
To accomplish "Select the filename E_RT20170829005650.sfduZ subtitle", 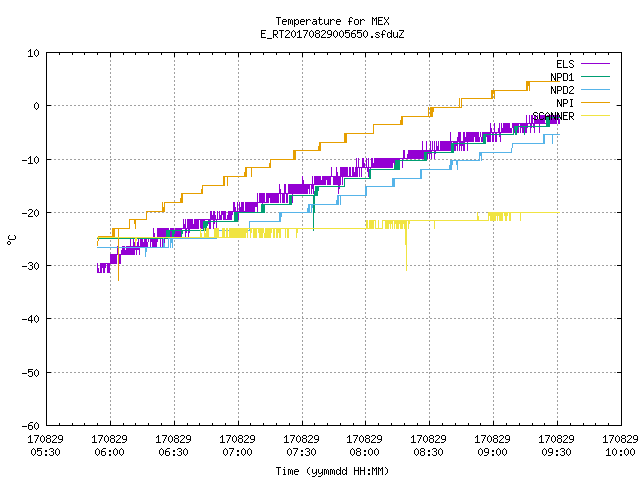I will (x=332, y=34).
